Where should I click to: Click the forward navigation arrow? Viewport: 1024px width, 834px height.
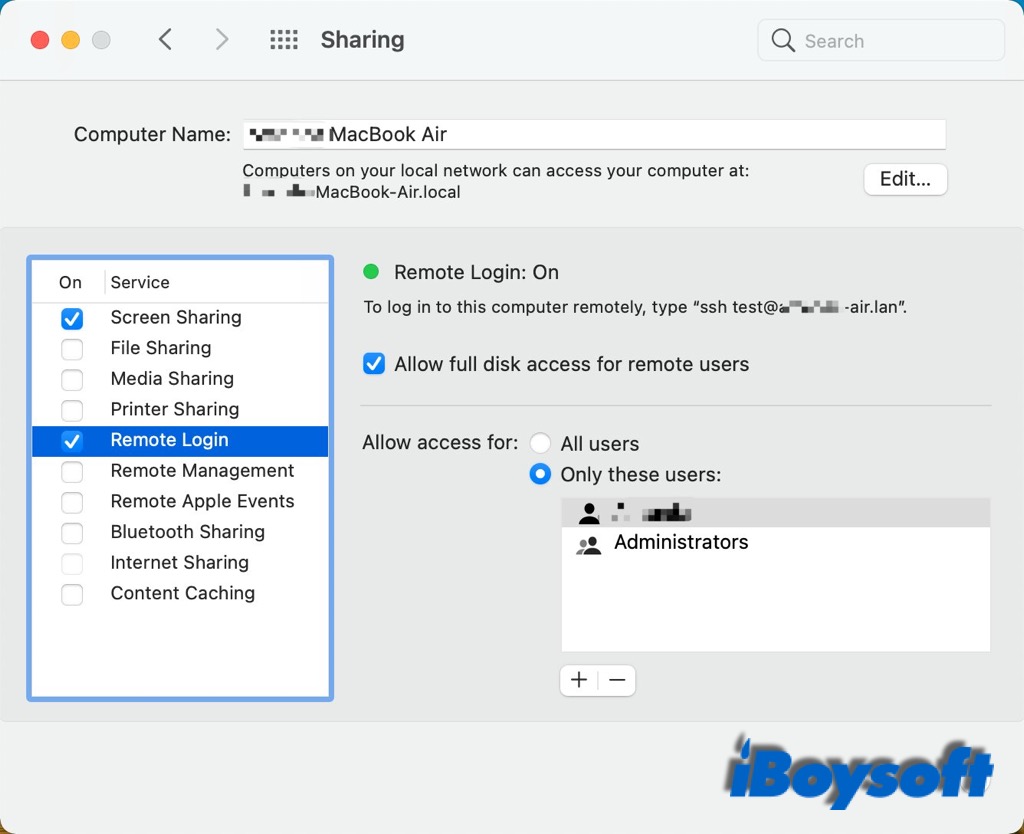coord(222,40)
